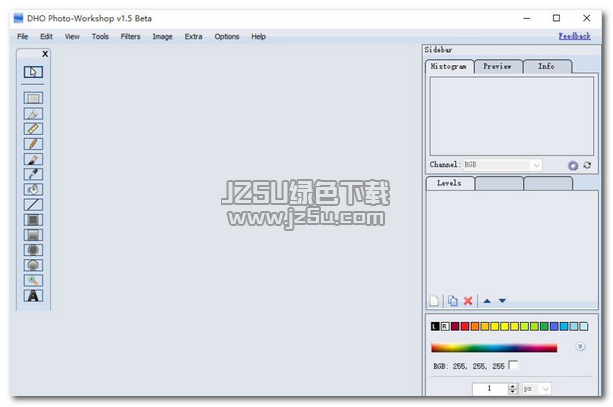Select the ruler measure tool
Image resolution: width=613 pixels, height=407 pixels.
[x=33, y=129]
